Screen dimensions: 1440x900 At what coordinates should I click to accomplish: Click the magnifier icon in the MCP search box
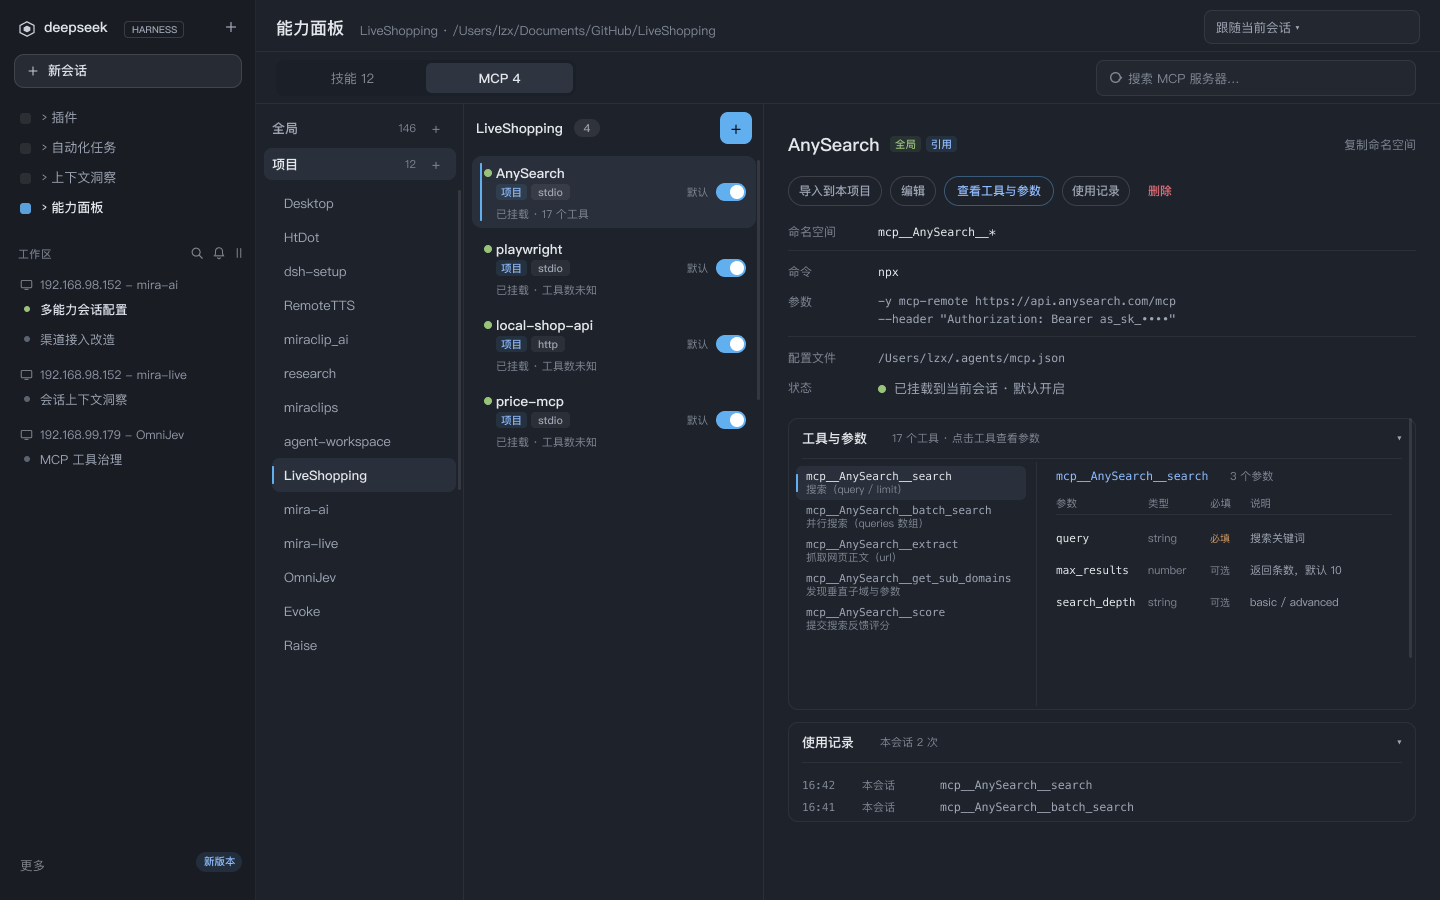(1116, 78)
